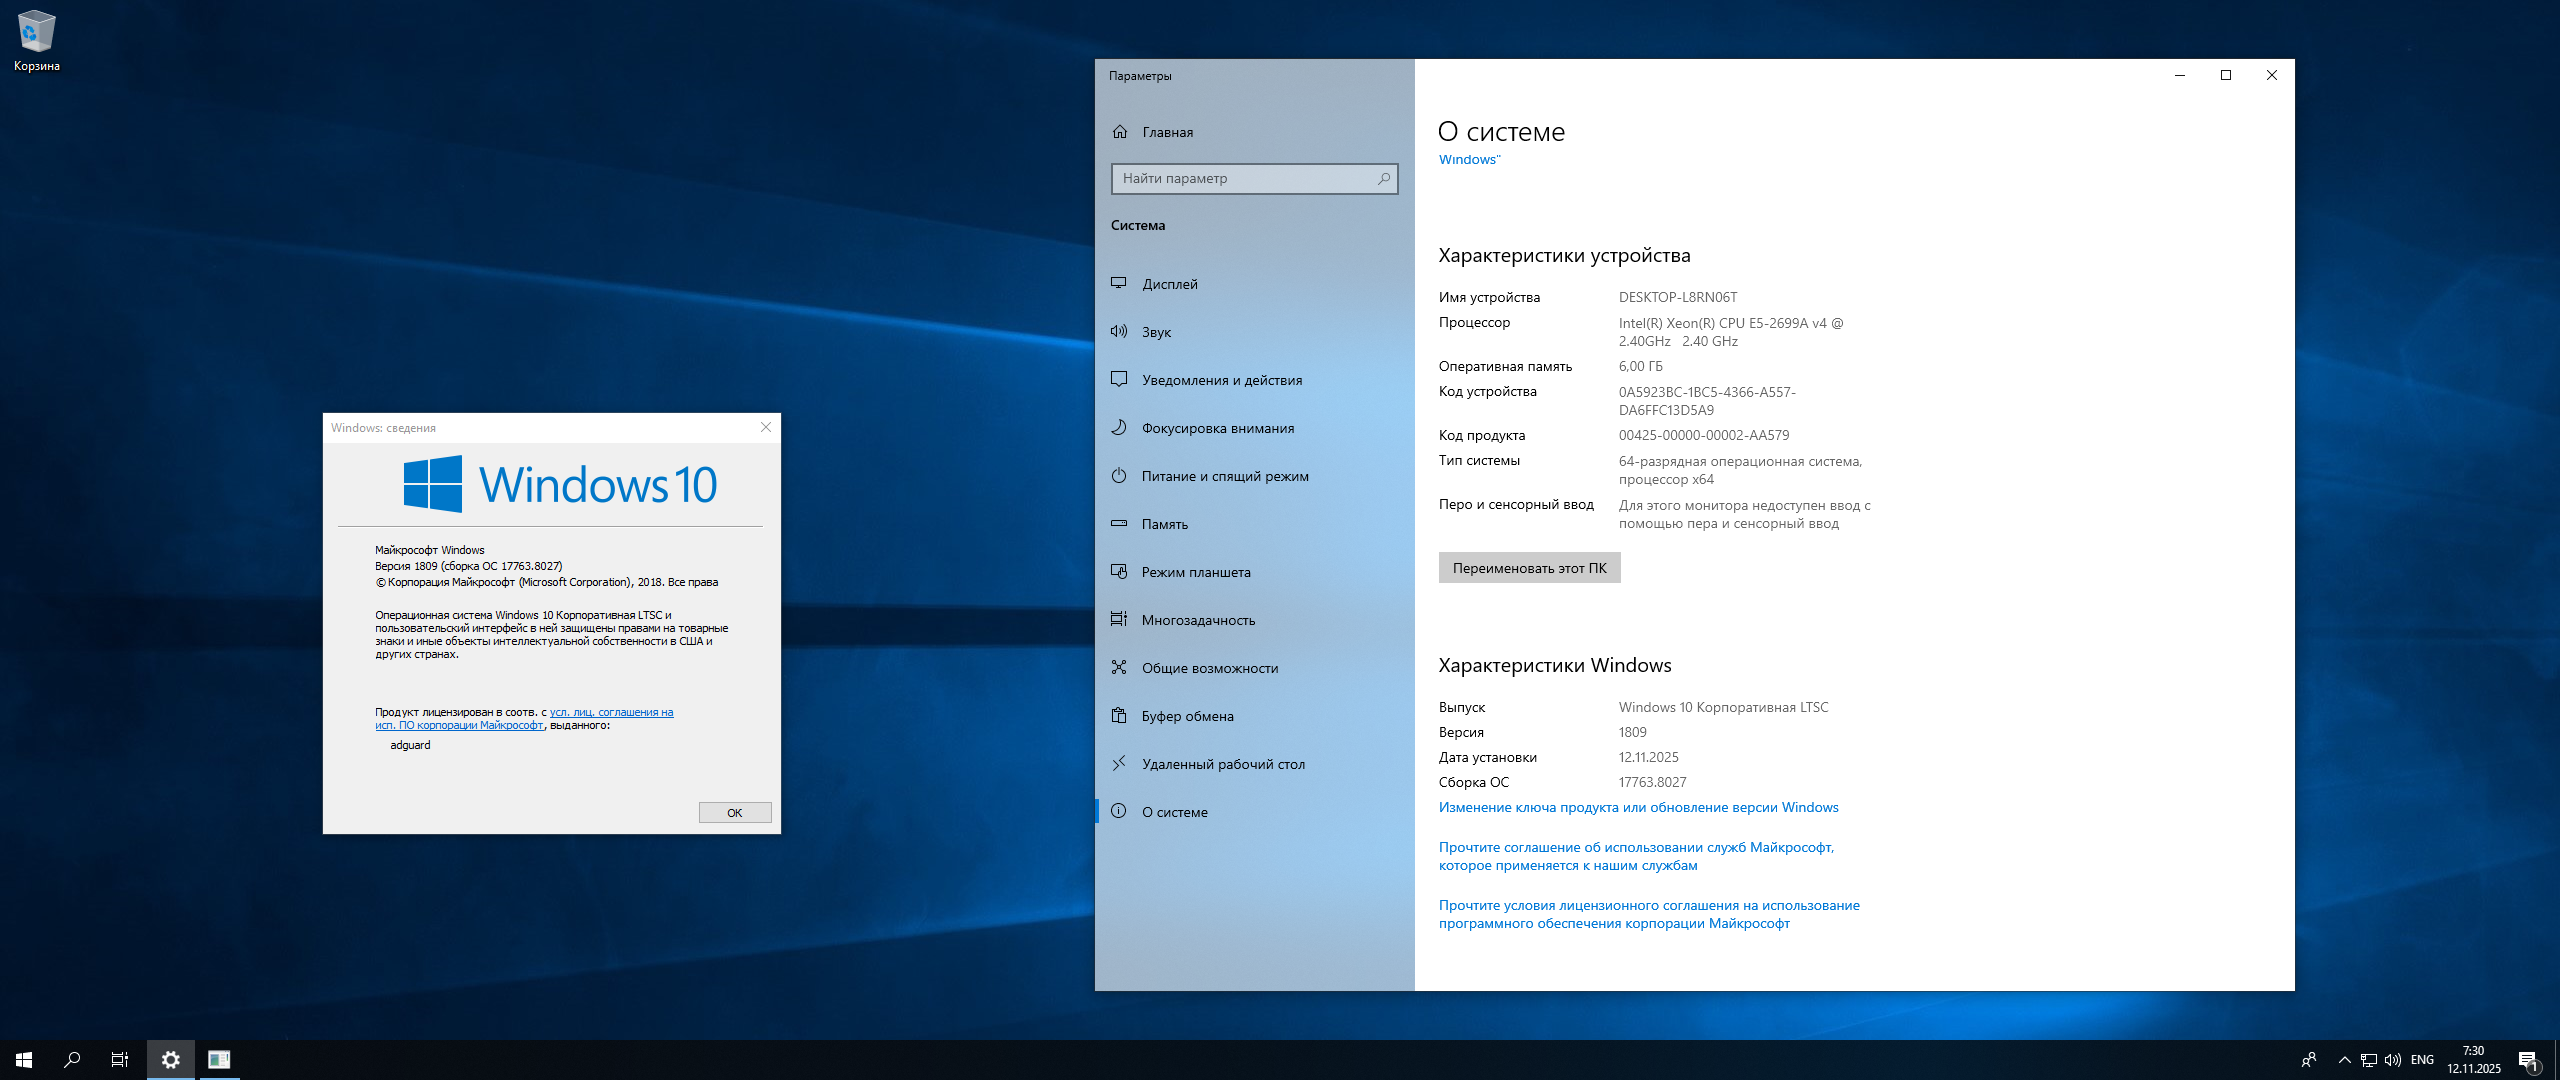Screen dimensions: 2560x1080
Task: Click the taskbar search magnifier icon
Action: [72, 1059]
